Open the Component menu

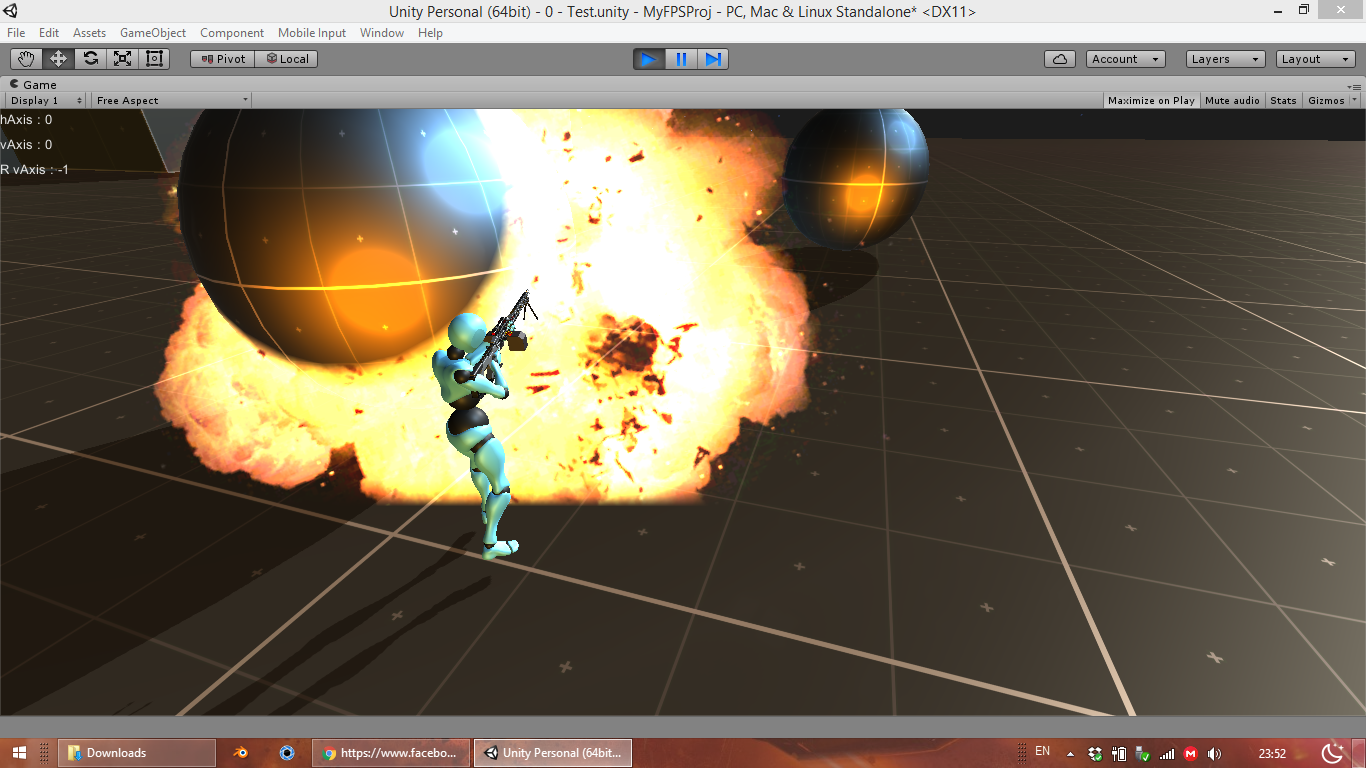point(232,33)
